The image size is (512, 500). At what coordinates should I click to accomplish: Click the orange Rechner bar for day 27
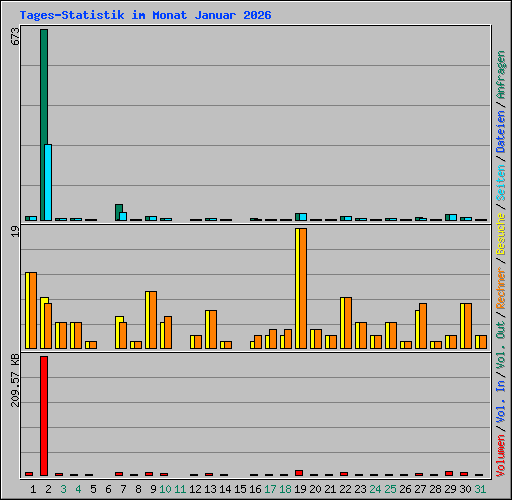click(423, 326)
